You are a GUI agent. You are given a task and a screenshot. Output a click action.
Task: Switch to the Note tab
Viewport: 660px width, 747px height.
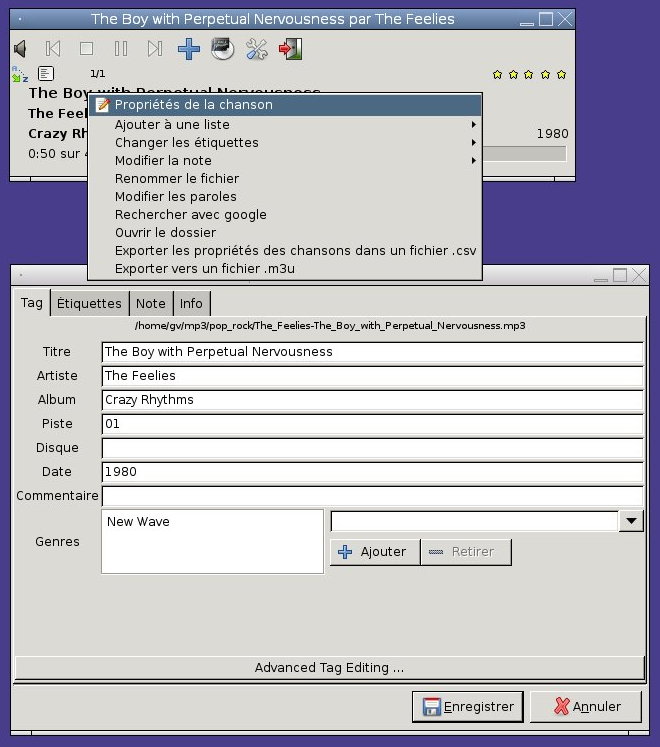[x=151, y=303]
